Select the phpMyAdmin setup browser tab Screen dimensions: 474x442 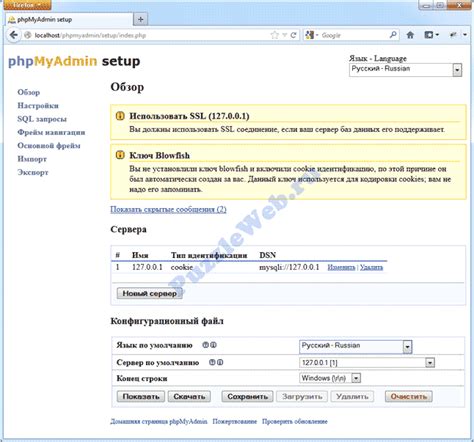pyautogui.click(x=69, y=20)
